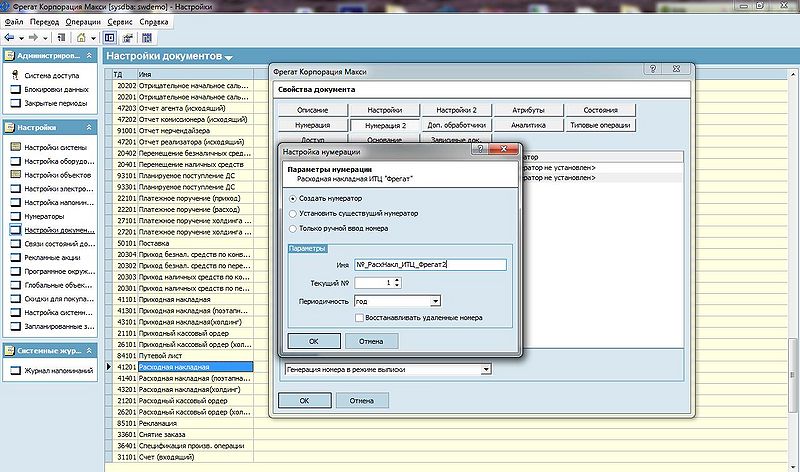Image resolution: width=800 pixels, height=472 pixels.
Task: Click icon next to Нумераторы
Action: pyautogui.click(x=16, y=216)
